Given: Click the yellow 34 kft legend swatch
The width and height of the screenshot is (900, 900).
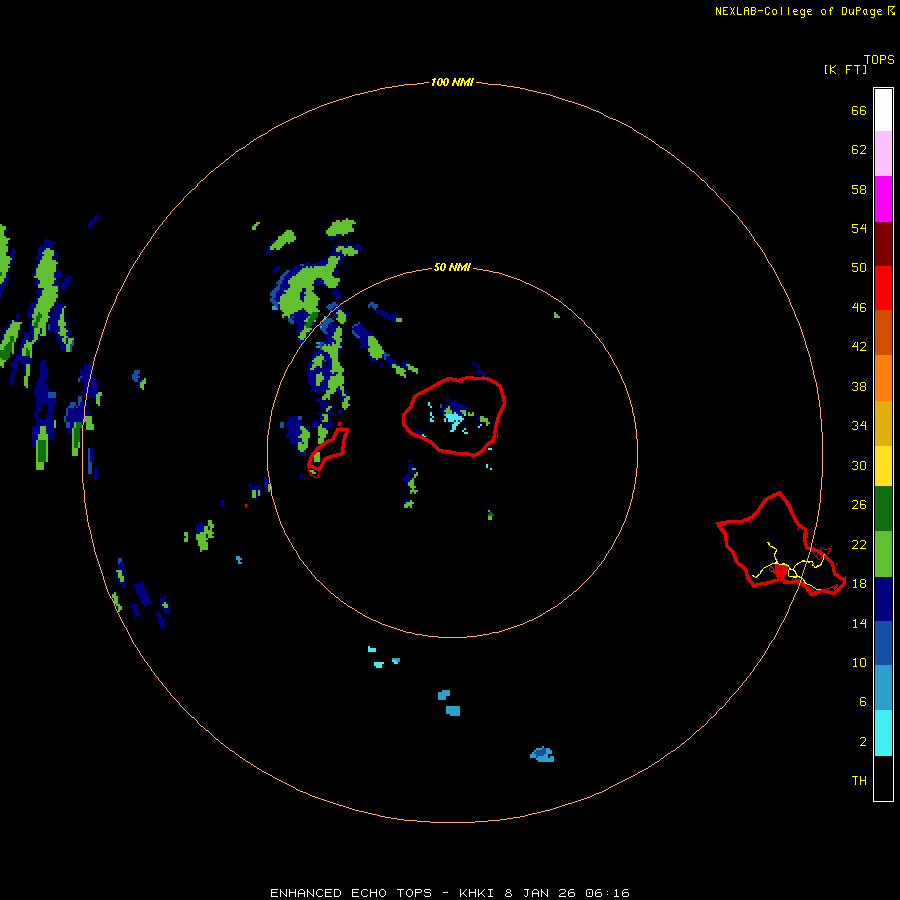Looking at the screenshot, I should (883, 465).
